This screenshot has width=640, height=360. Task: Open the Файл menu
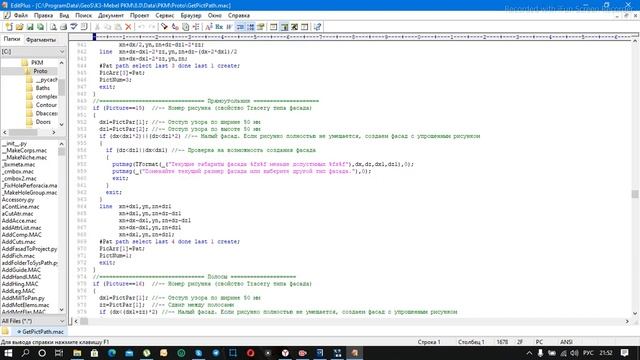click(20, 16)
